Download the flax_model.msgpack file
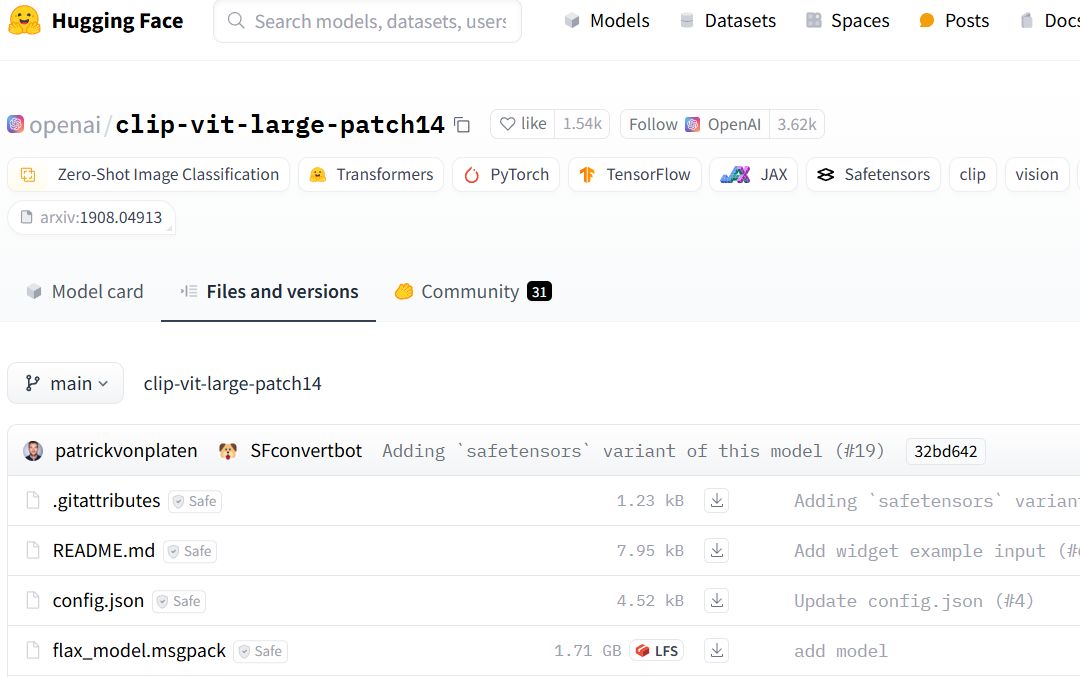The image size is (1080, 677). pyautogui.click(x=716, y=651)
